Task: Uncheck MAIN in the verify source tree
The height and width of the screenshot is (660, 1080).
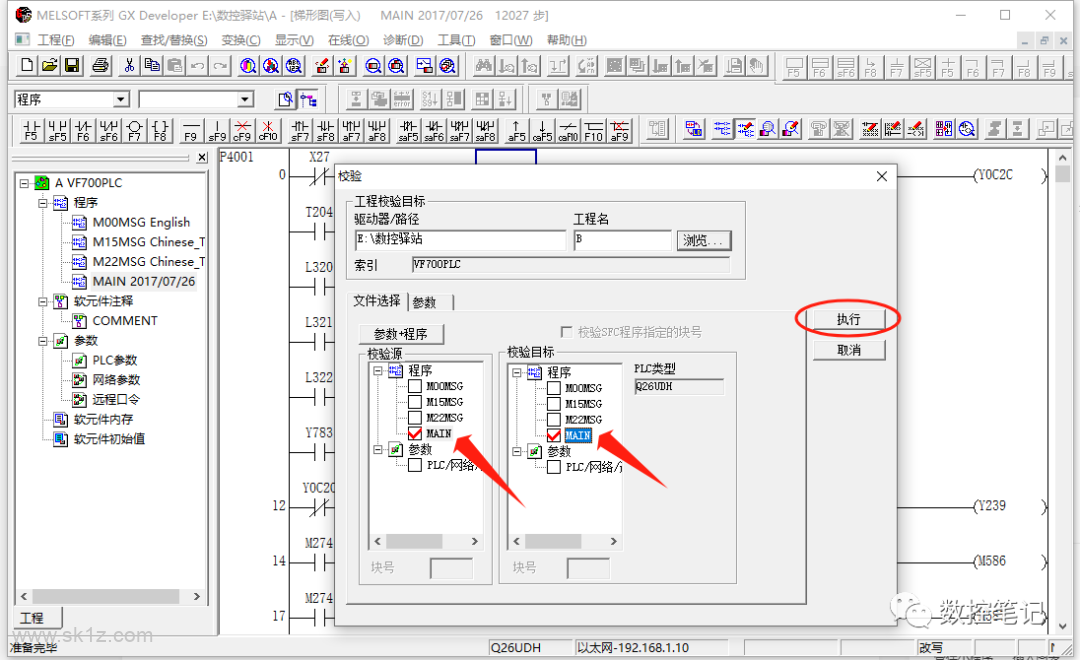Action: click(x=415, y=433)
